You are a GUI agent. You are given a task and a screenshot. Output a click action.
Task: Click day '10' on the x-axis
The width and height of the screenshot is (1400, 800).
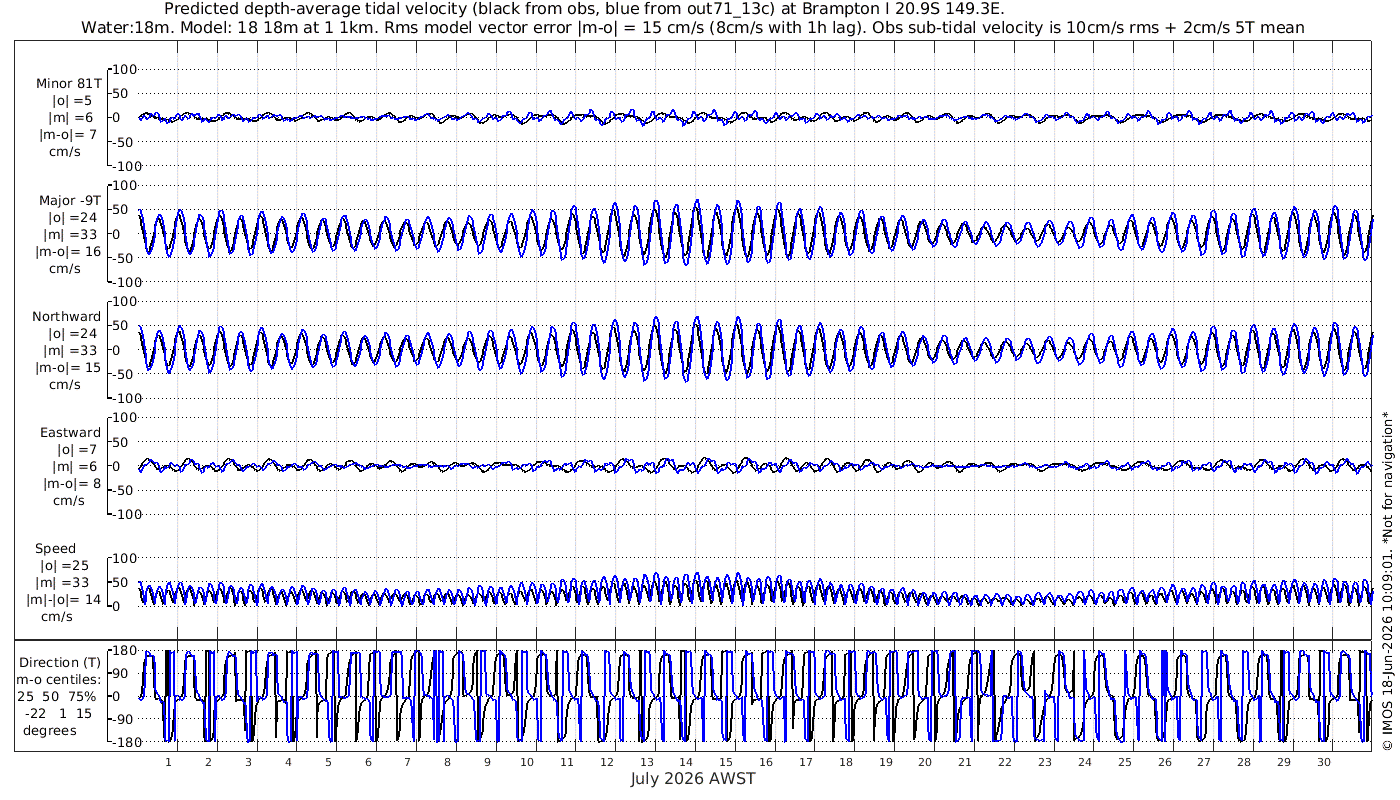point(527,761)
